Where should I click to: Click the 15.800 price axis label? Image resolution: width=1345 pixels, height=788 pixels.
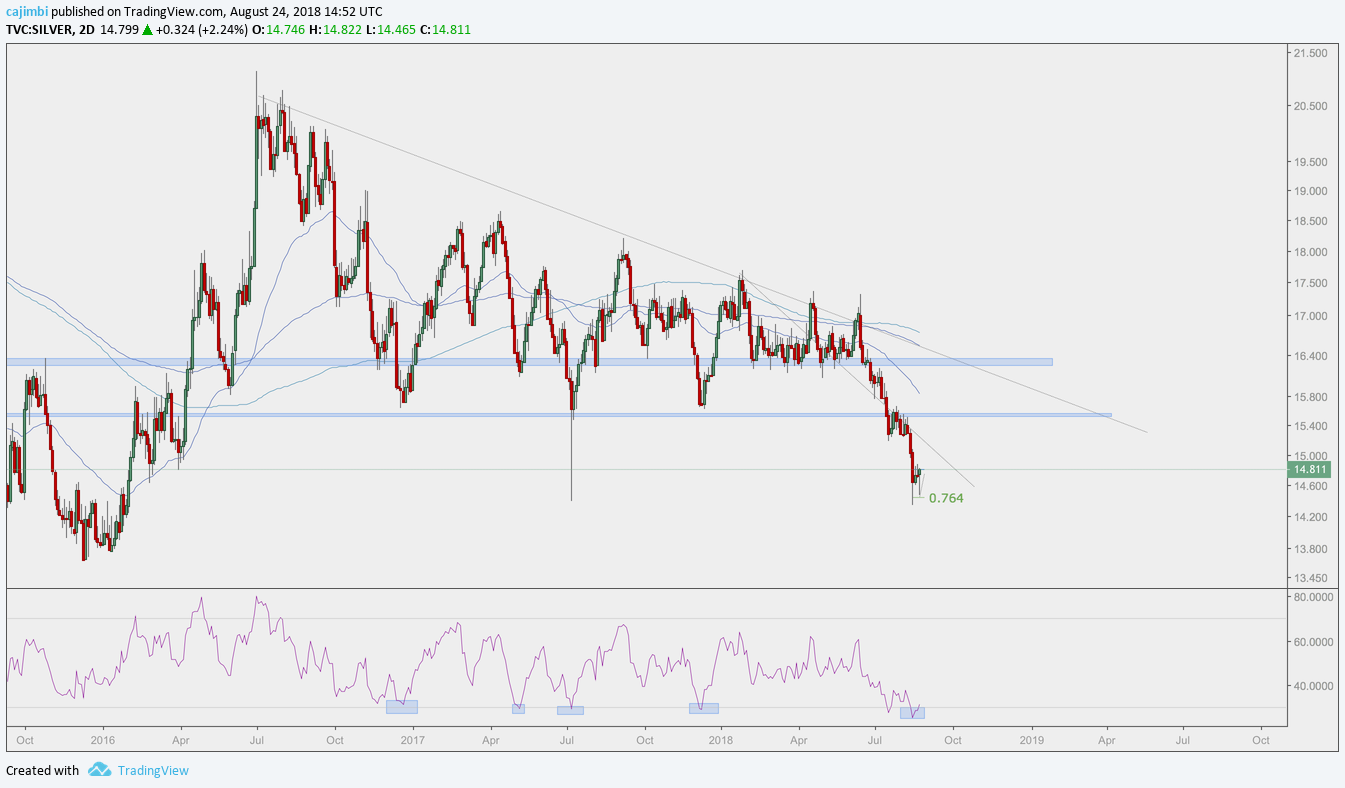pyautogui.click(x=1310, y=397)
